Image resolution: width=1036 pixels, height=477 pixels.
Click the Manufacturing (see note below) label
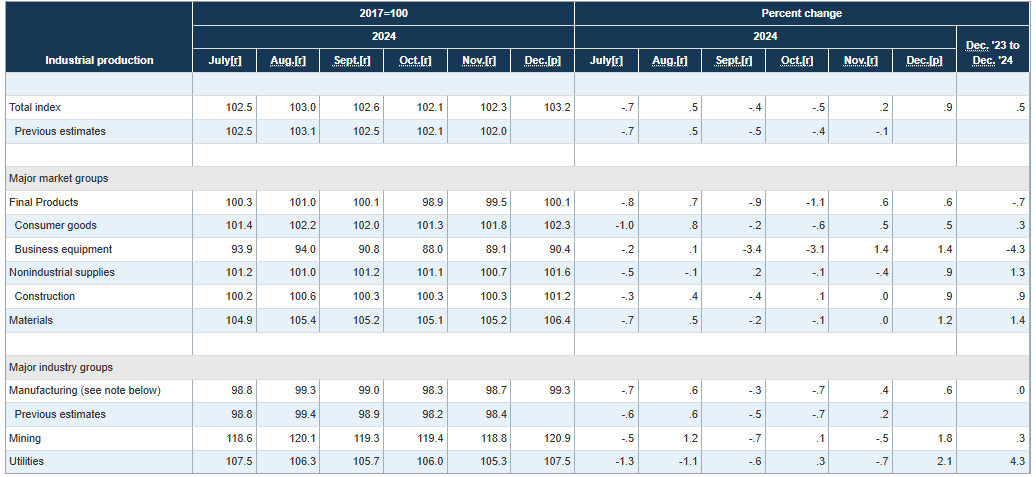click(x=84, y=390)
